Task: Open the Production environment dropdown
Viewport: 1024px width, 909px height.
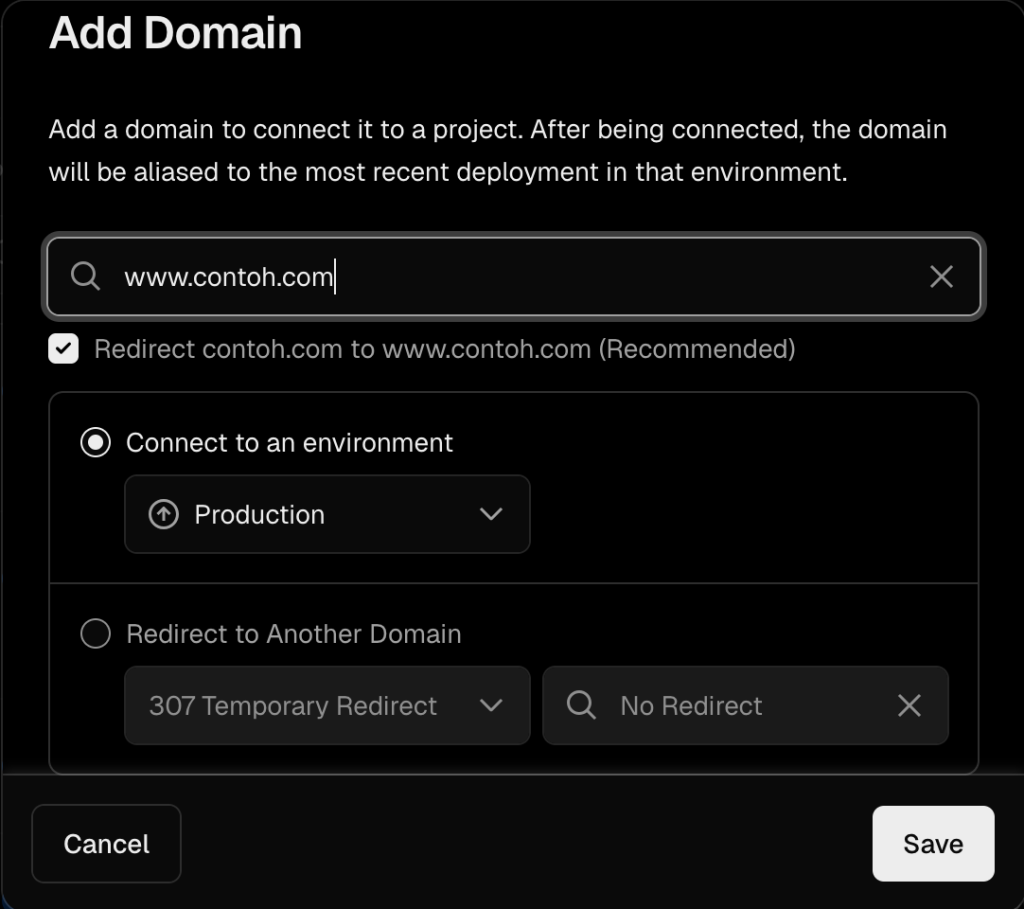Action: coord(326,515)
